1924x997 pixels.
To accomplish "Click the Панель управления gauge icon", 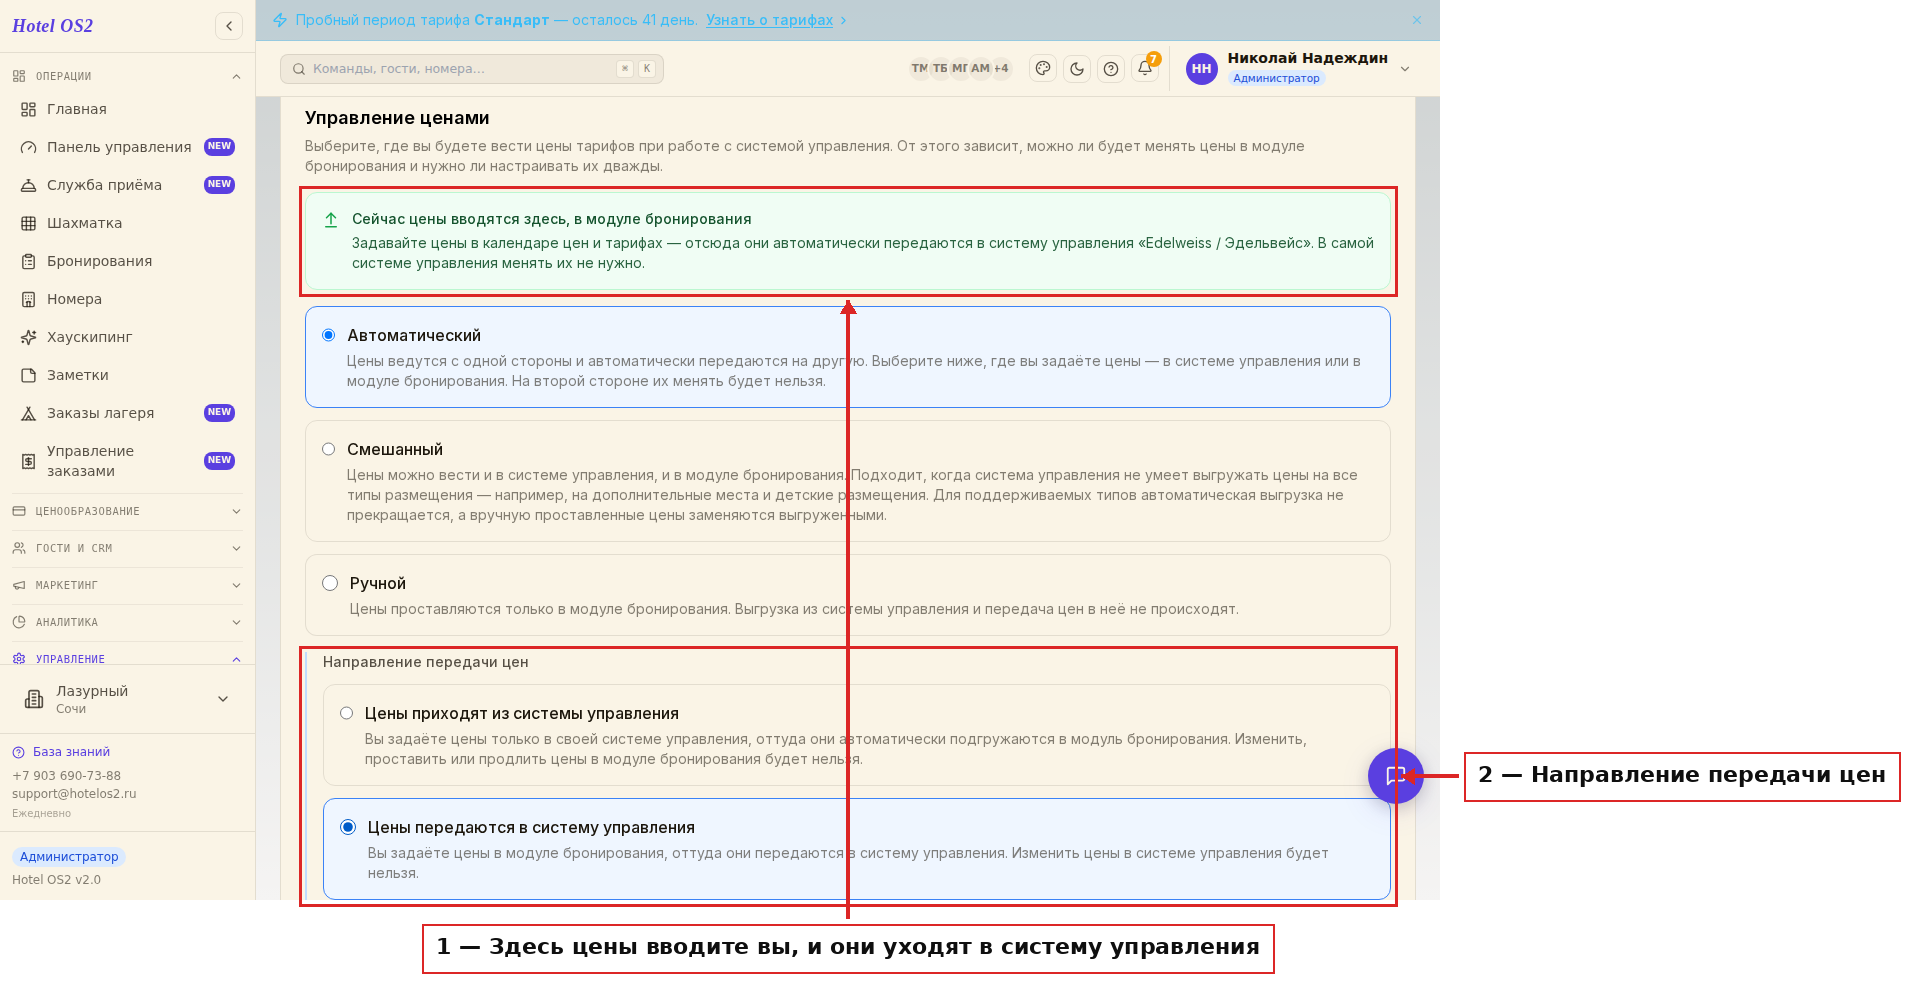I will tap(29, 147).
